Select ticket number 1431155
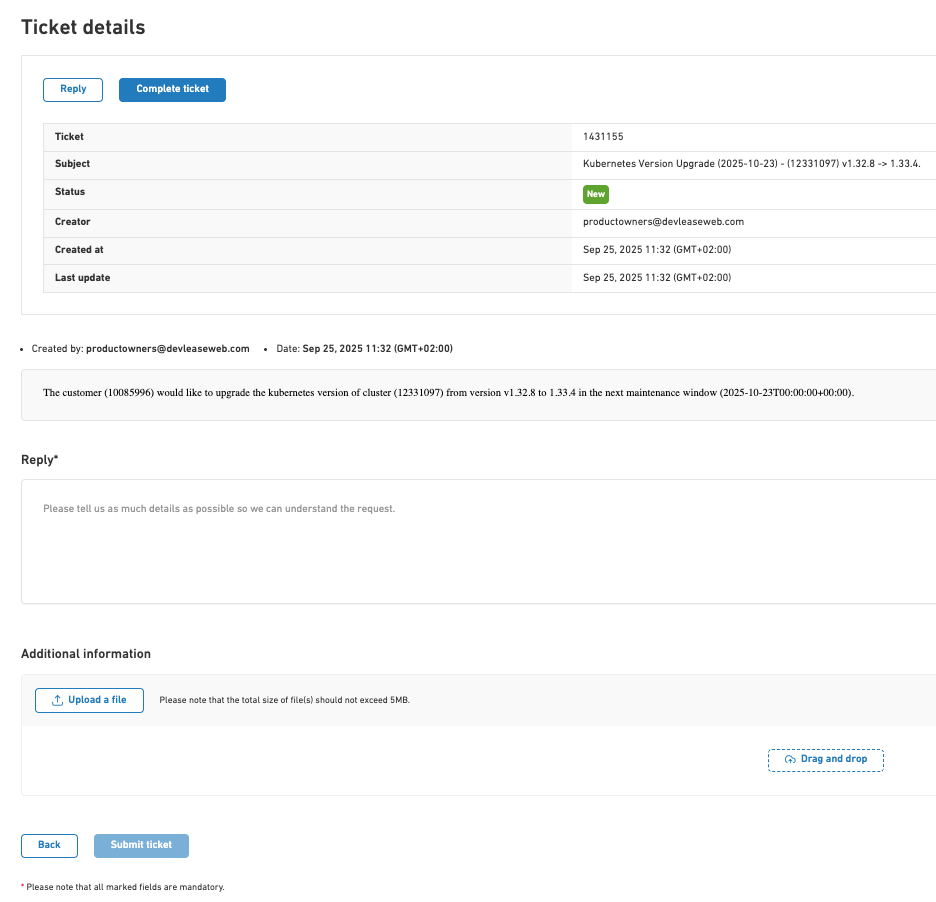This screenshot has width=936, height=902. click(603, 137)
